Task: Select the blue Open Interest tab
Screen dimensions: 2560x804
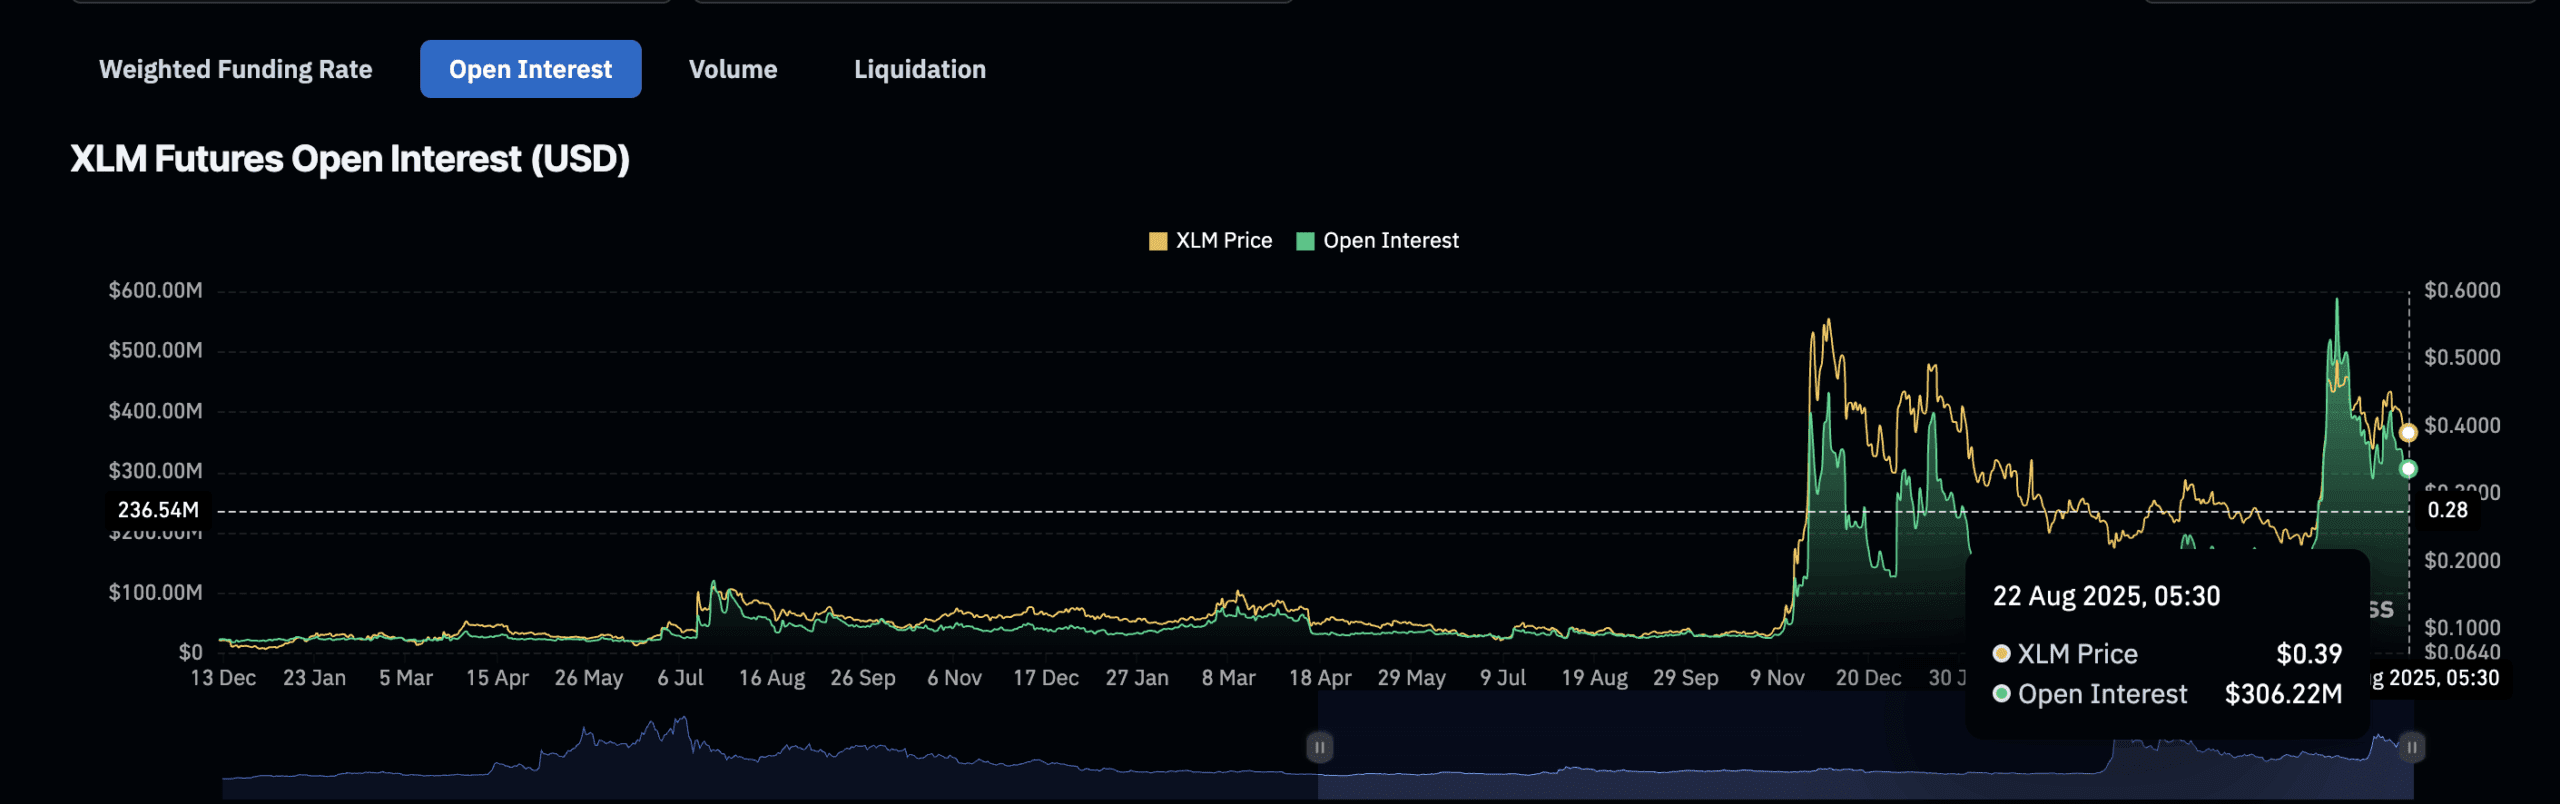Action: [530, 69]
